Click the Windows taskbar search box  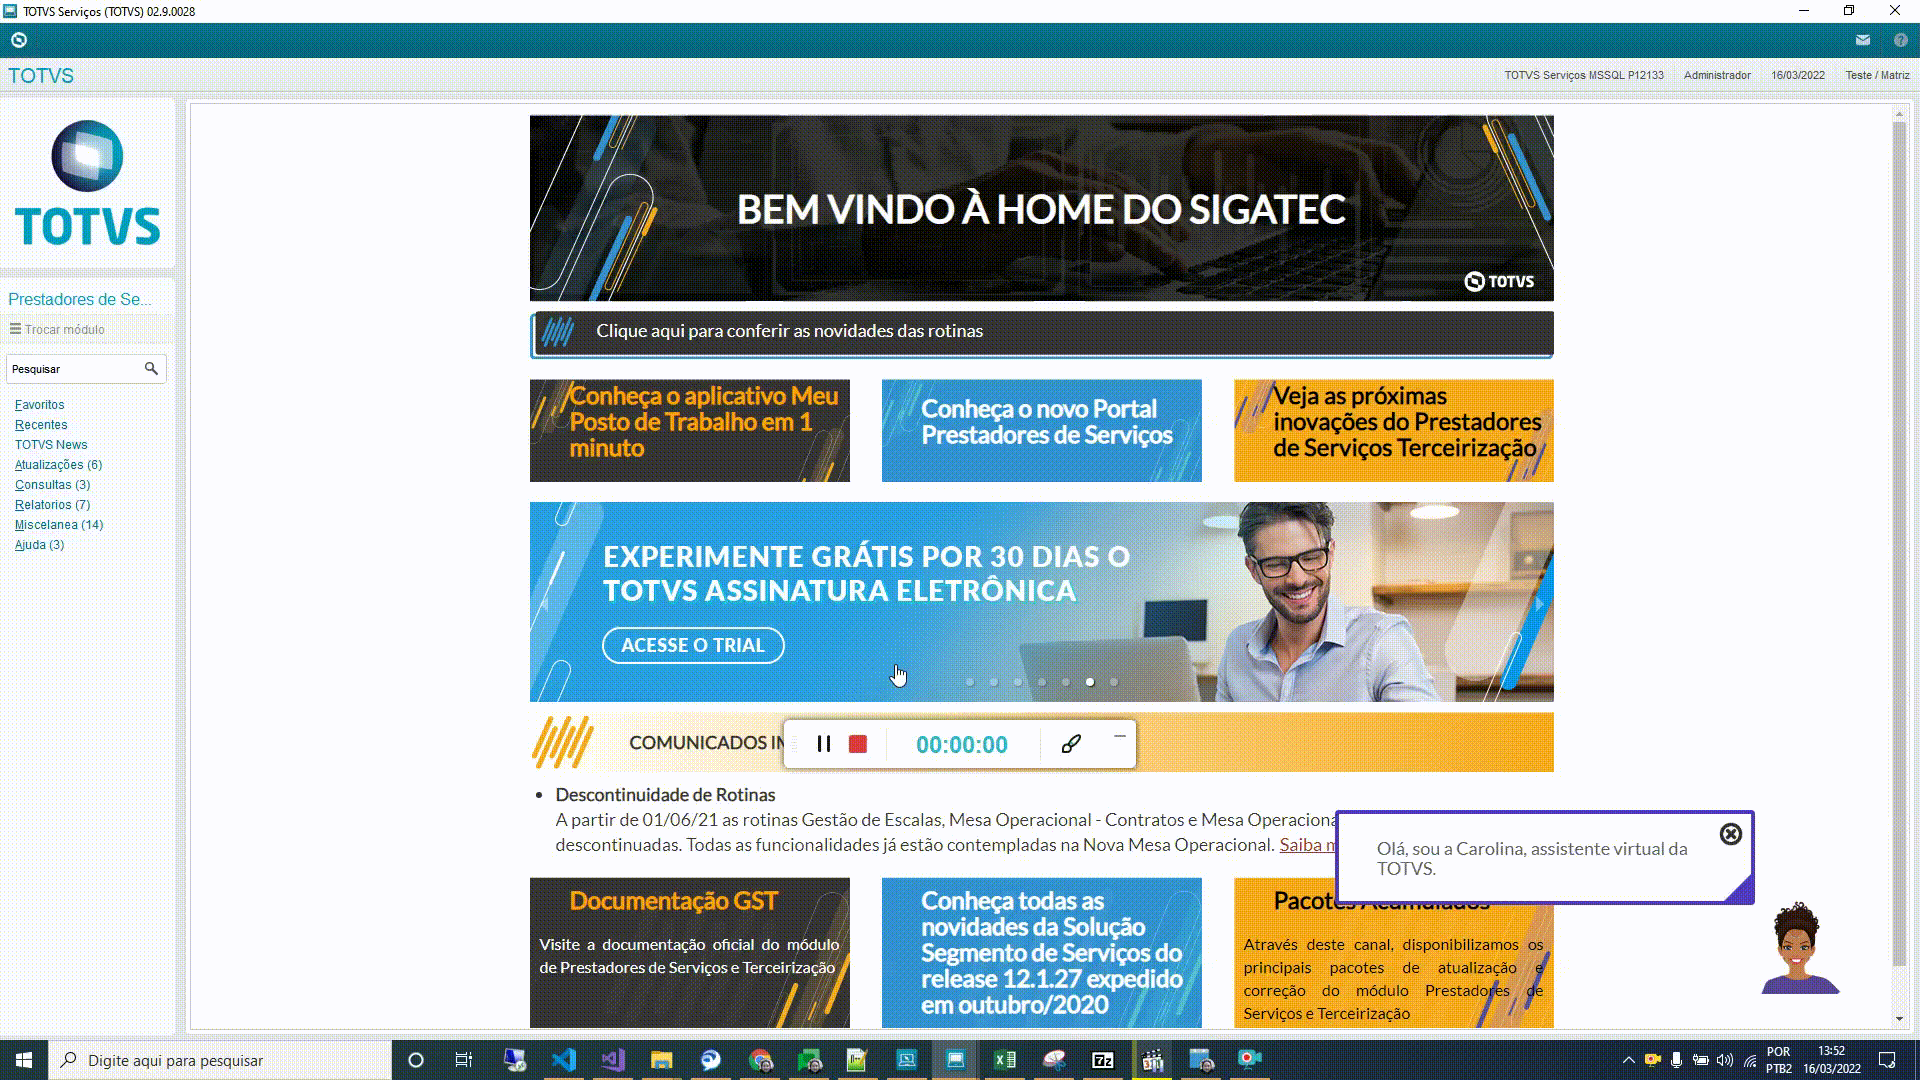click(x=220, y=1060)
